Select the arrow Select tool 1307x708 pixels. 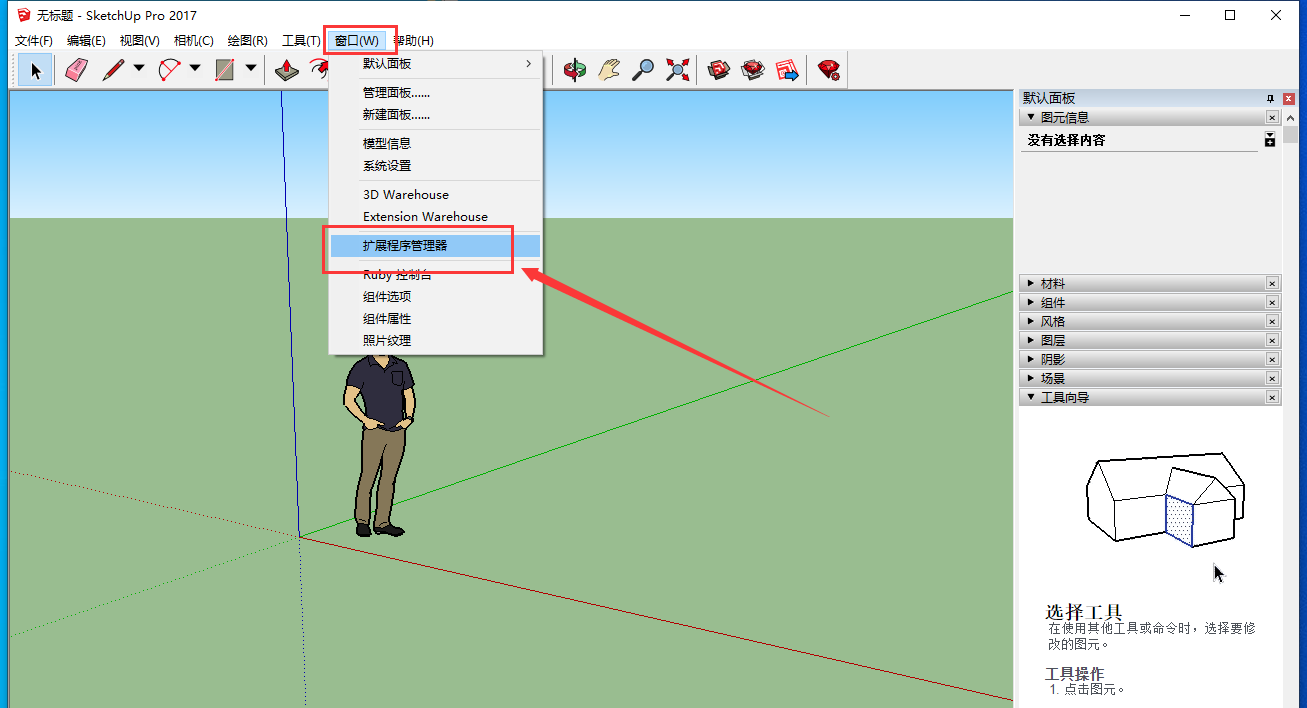click(x=36, y=70)
